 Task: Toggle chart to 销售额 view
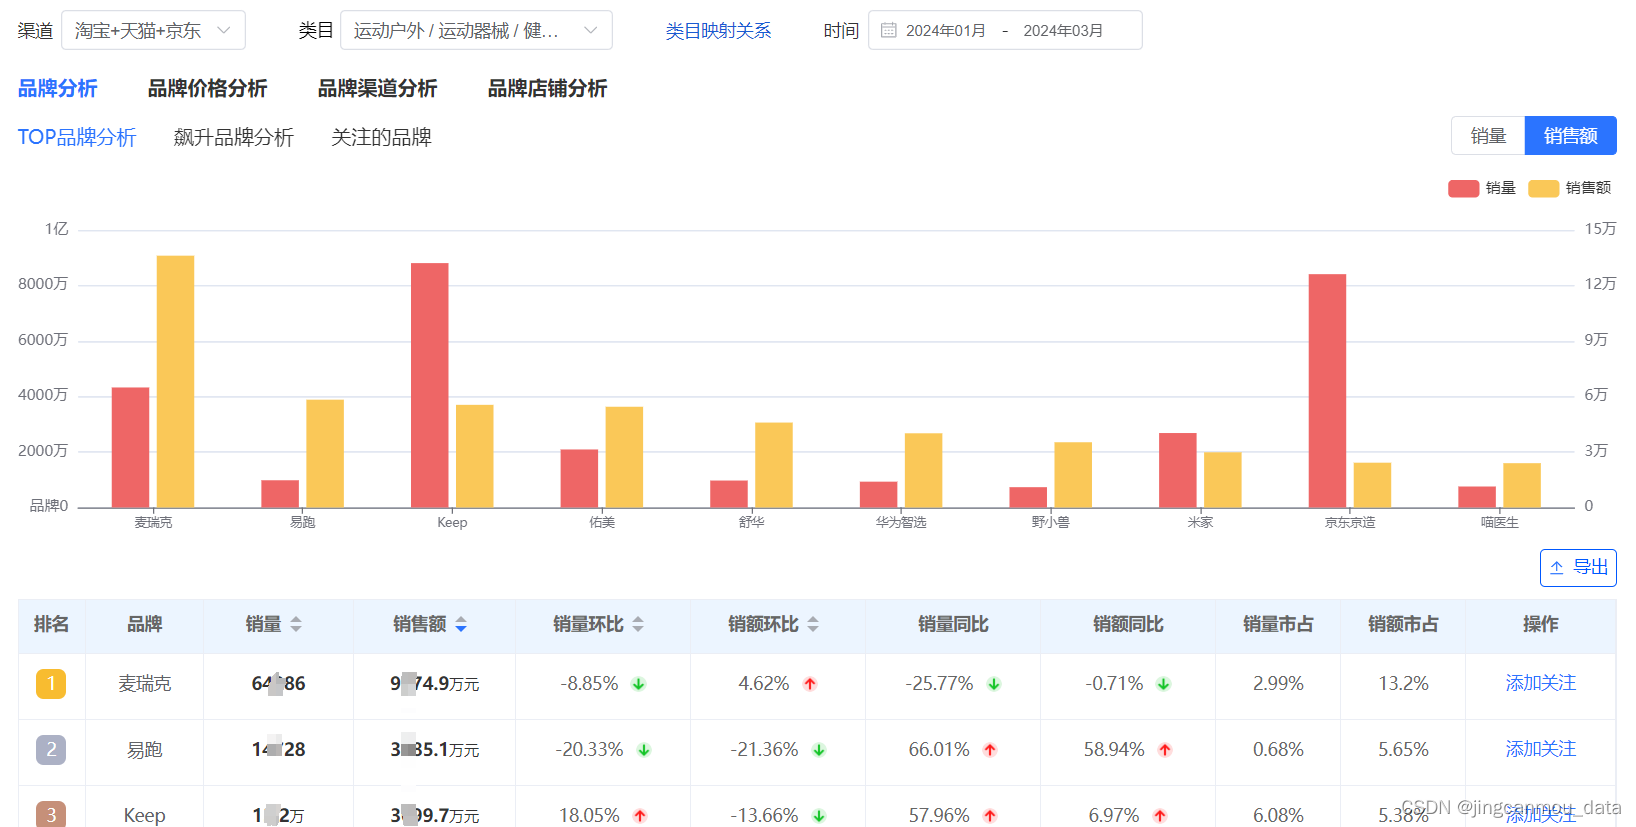[1570, 136]
